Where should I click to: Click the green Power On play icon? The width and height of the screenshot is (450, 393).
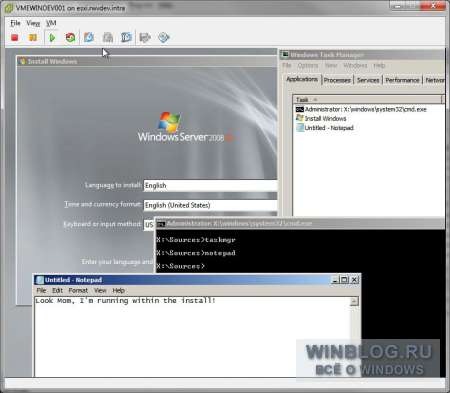[x=52, y=38]
